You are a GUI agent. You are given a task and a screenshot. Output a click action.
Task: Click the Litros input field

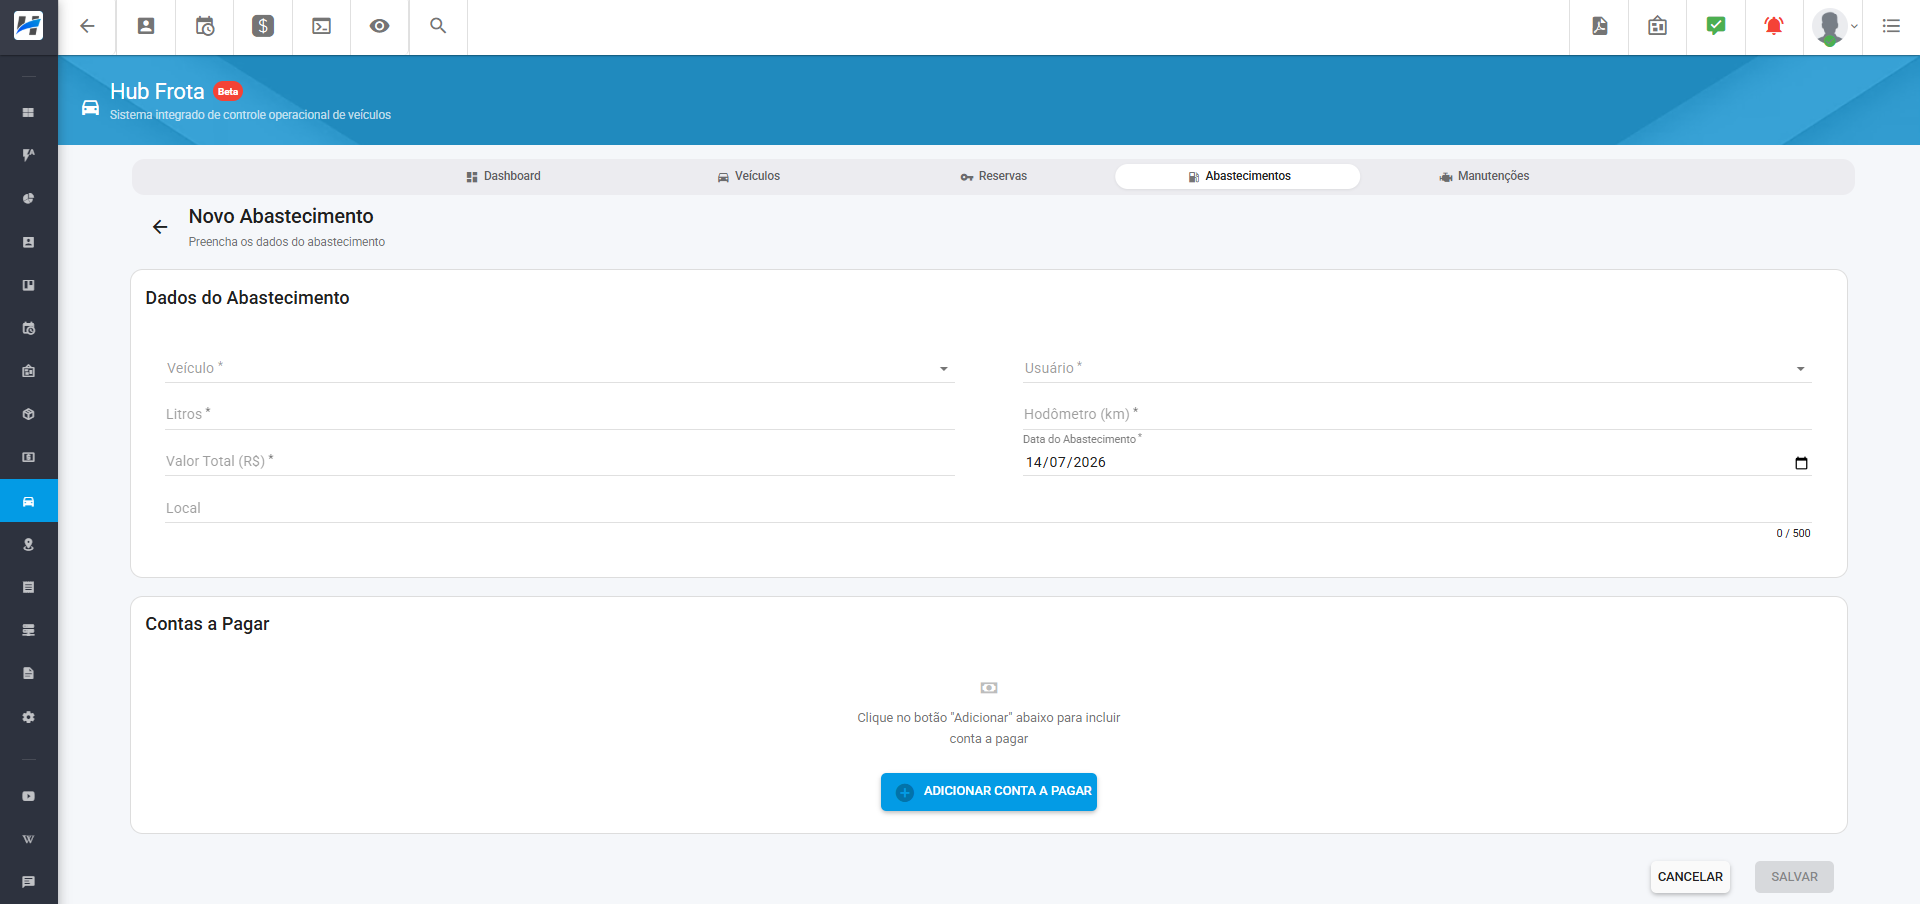[x=560, y=414]
